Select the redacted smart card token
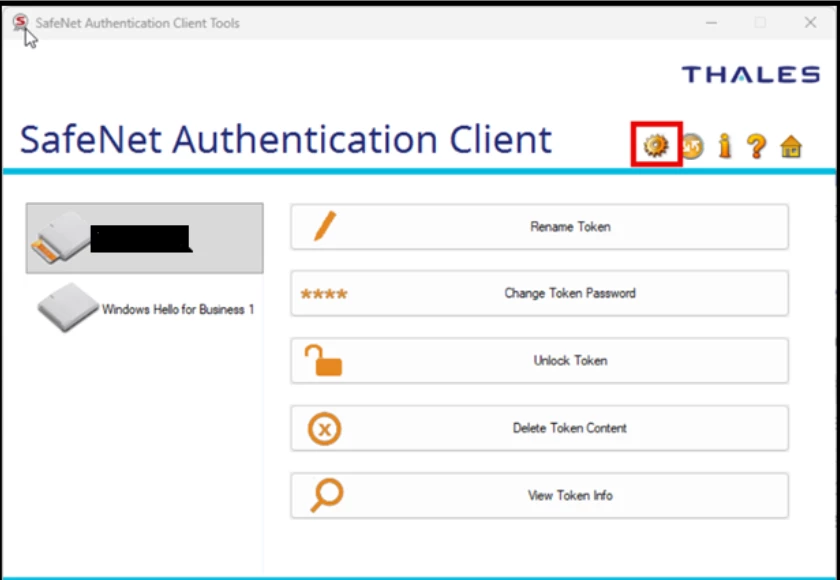 (x=145, y=238)
